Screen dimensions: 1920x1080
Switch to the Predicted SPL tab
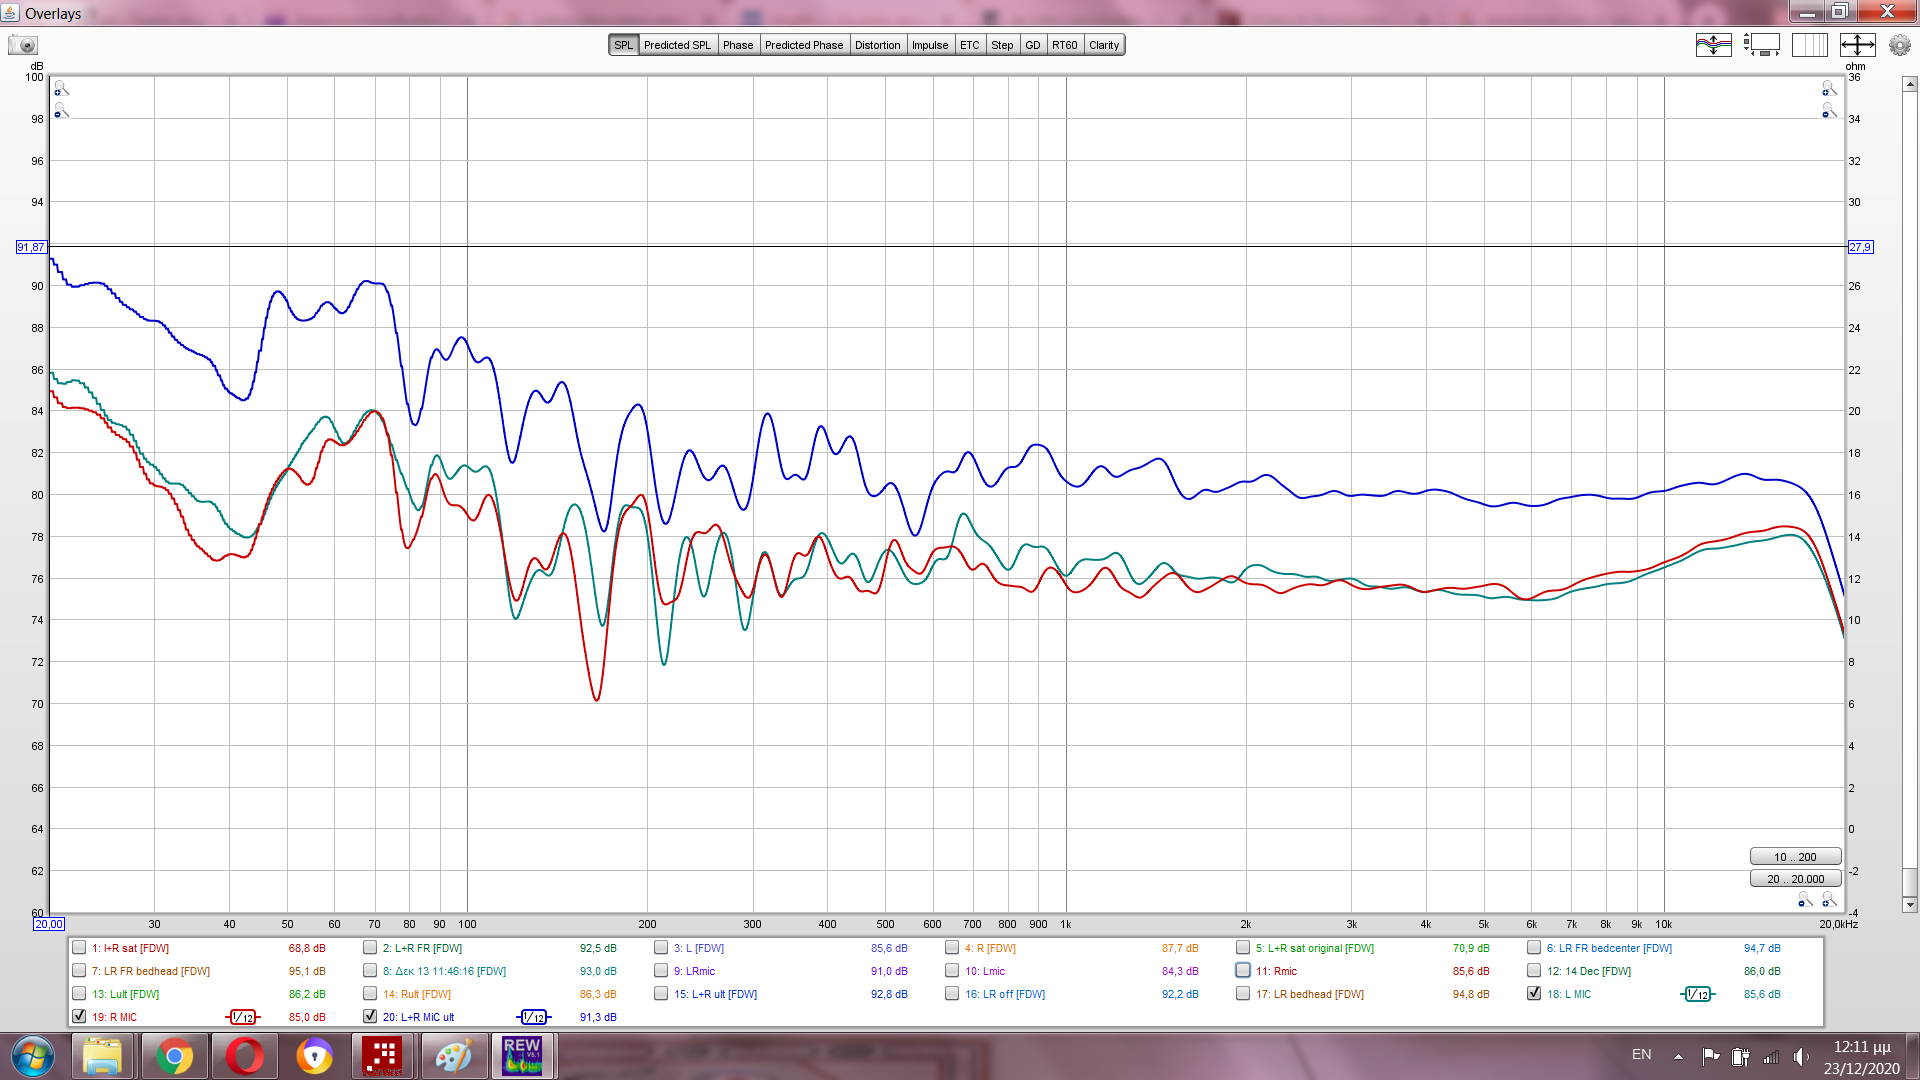[677, 45]
